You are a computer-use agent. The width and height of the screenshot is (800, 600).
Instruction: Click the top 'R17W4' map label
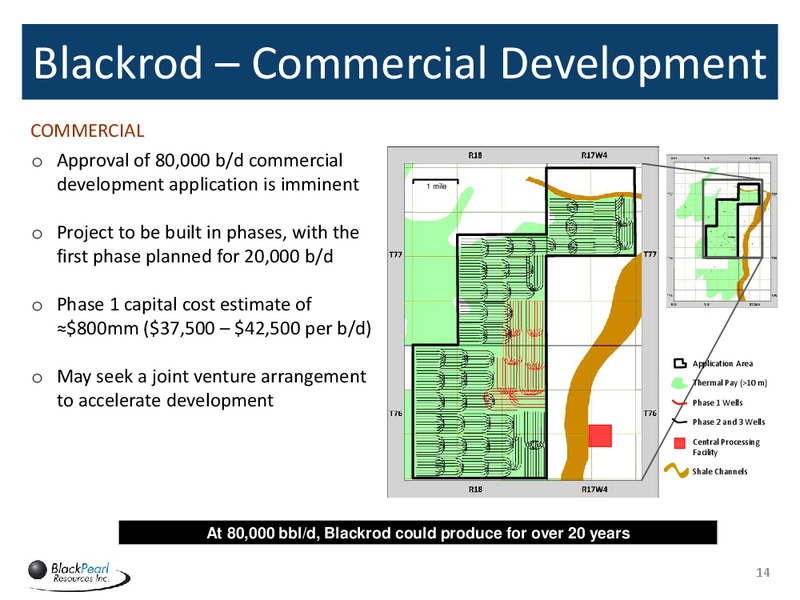click(594, 155)
